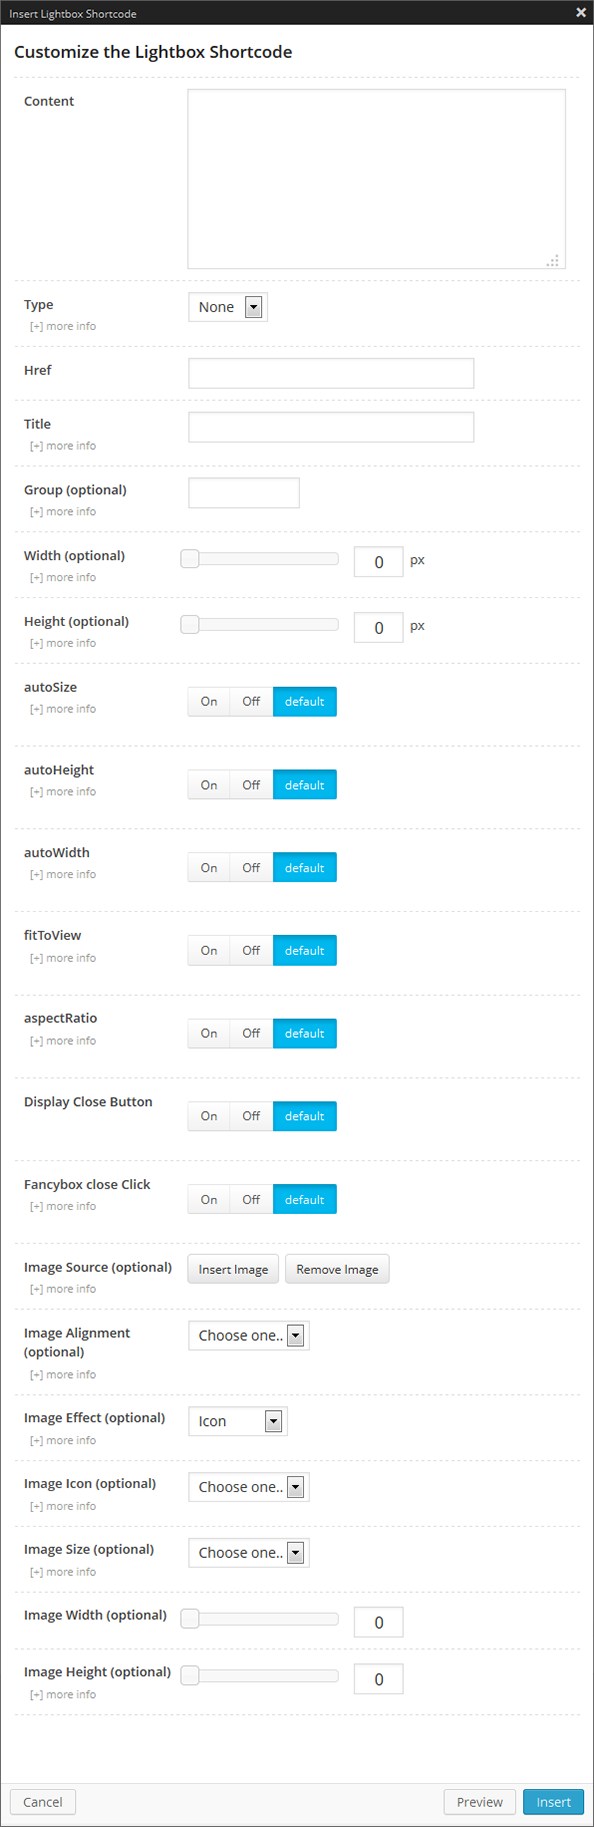Click the Insert Image button
Screen dimensions: 594x1827
(233, 1269)
